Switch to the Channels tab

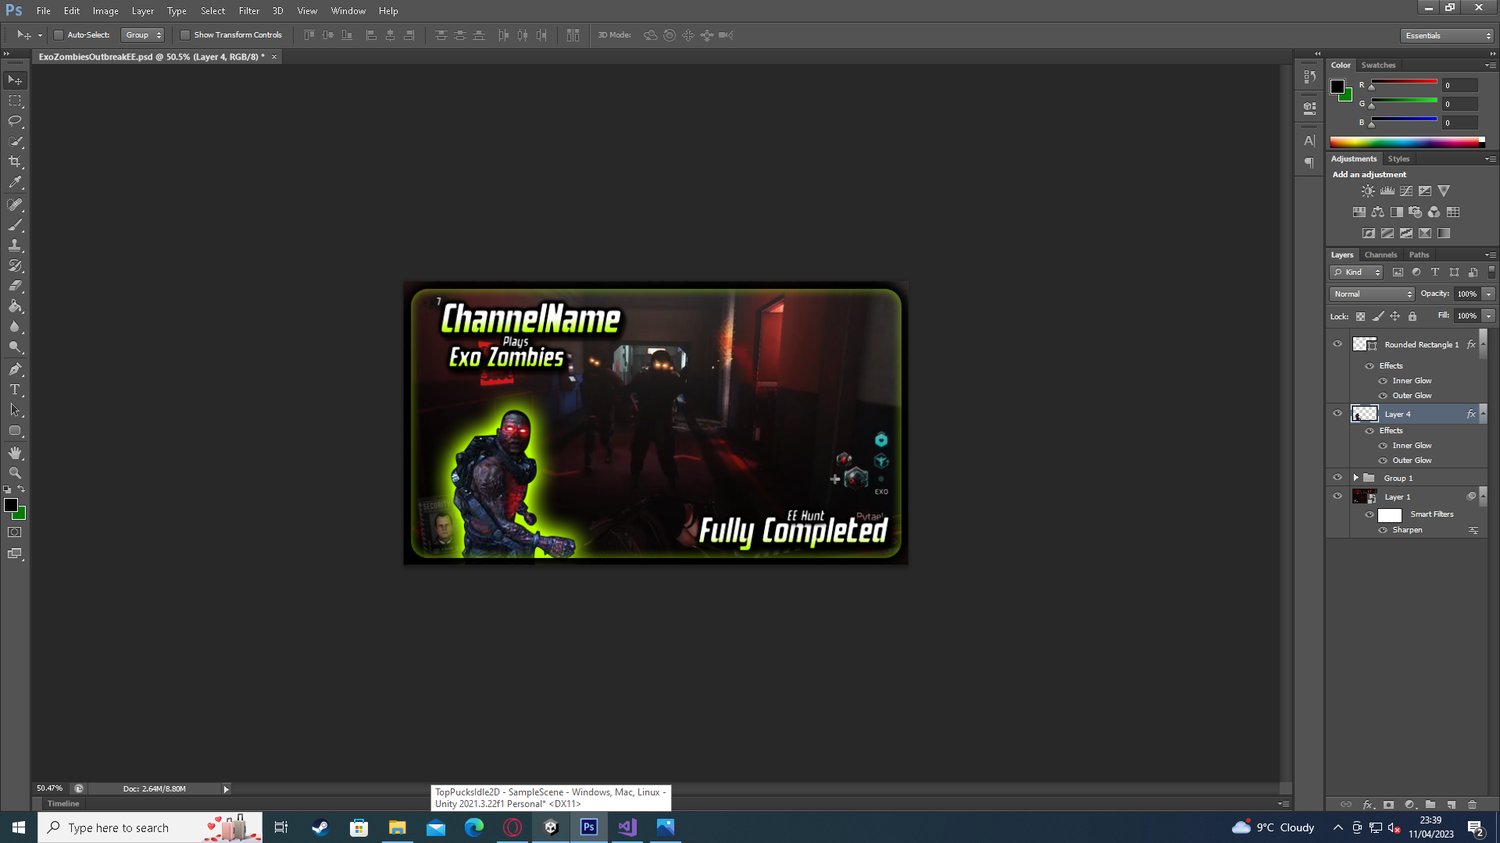[1380, 255]
